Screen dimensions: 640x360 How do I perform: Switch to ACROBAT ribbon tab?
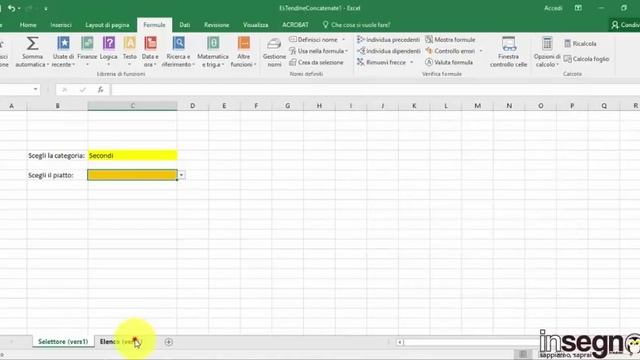coord(296,25)
